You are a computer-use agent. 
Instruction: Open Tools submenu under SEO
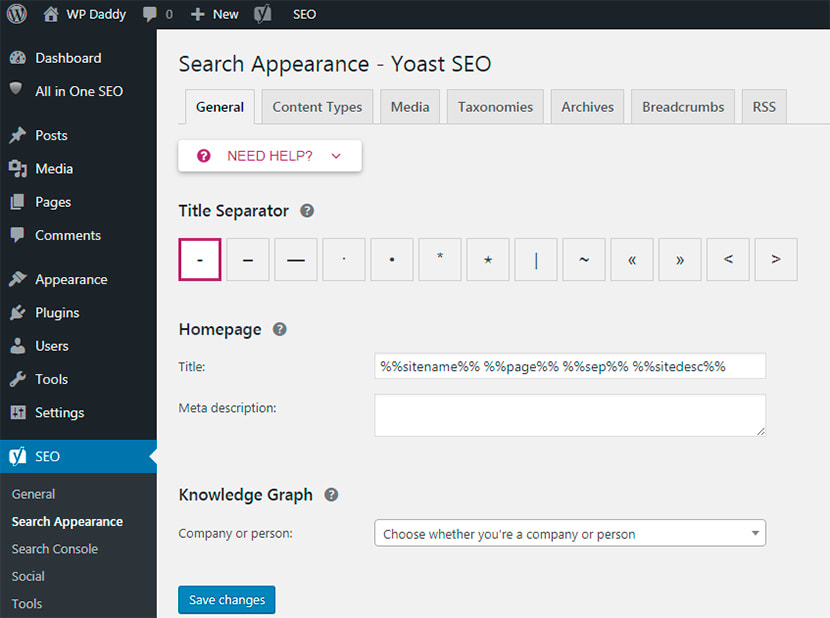click(x=26, y=604)
